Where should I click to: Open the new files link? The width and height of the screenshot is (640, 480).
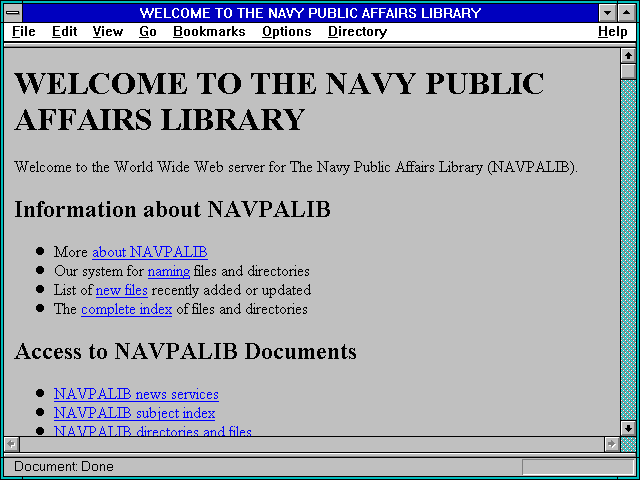pos(122,290)
